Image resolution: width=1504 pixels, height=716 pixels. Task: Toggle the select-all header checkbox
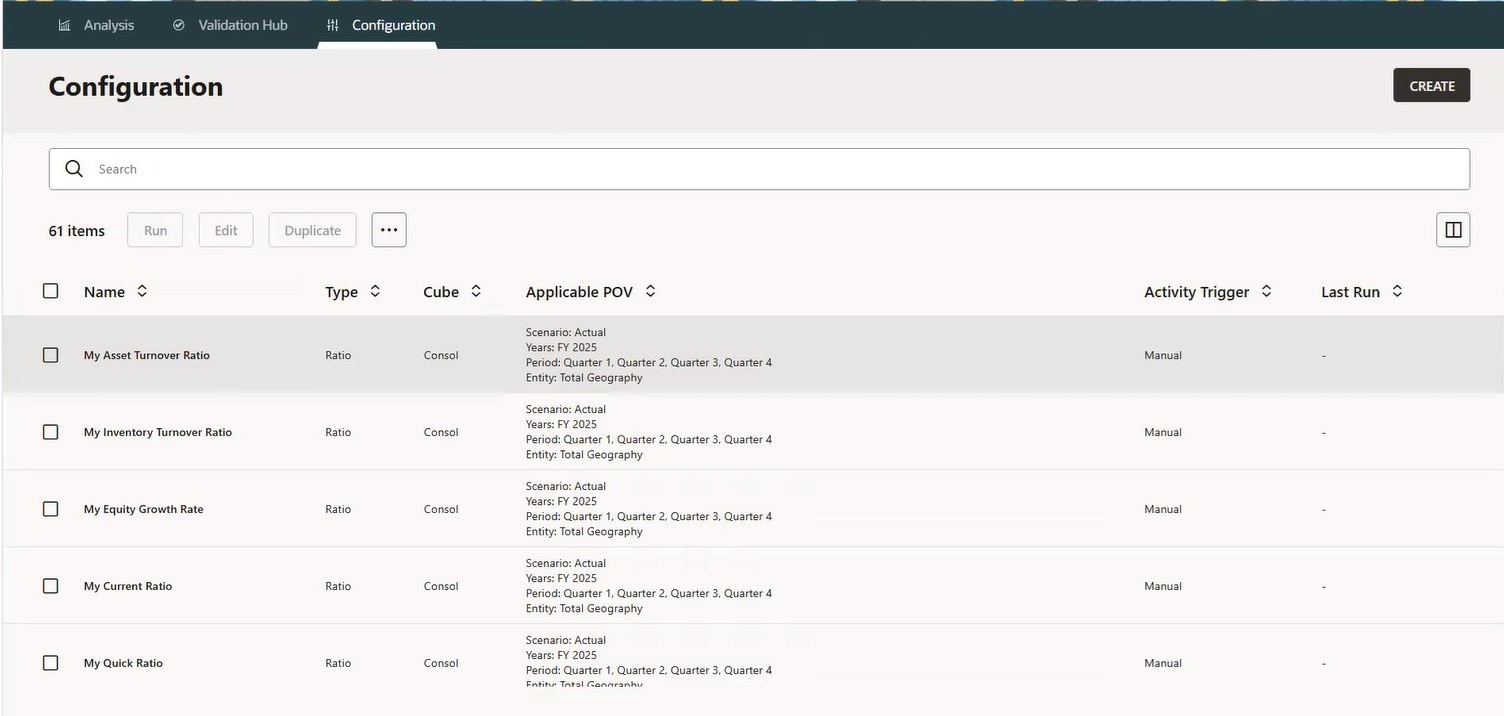coord(51,291)
